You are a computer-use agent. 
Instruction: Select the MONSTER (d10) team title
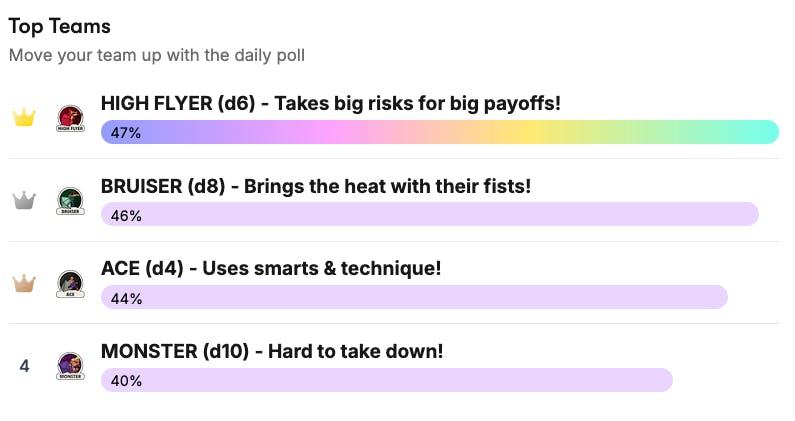(x=272, y=352)
